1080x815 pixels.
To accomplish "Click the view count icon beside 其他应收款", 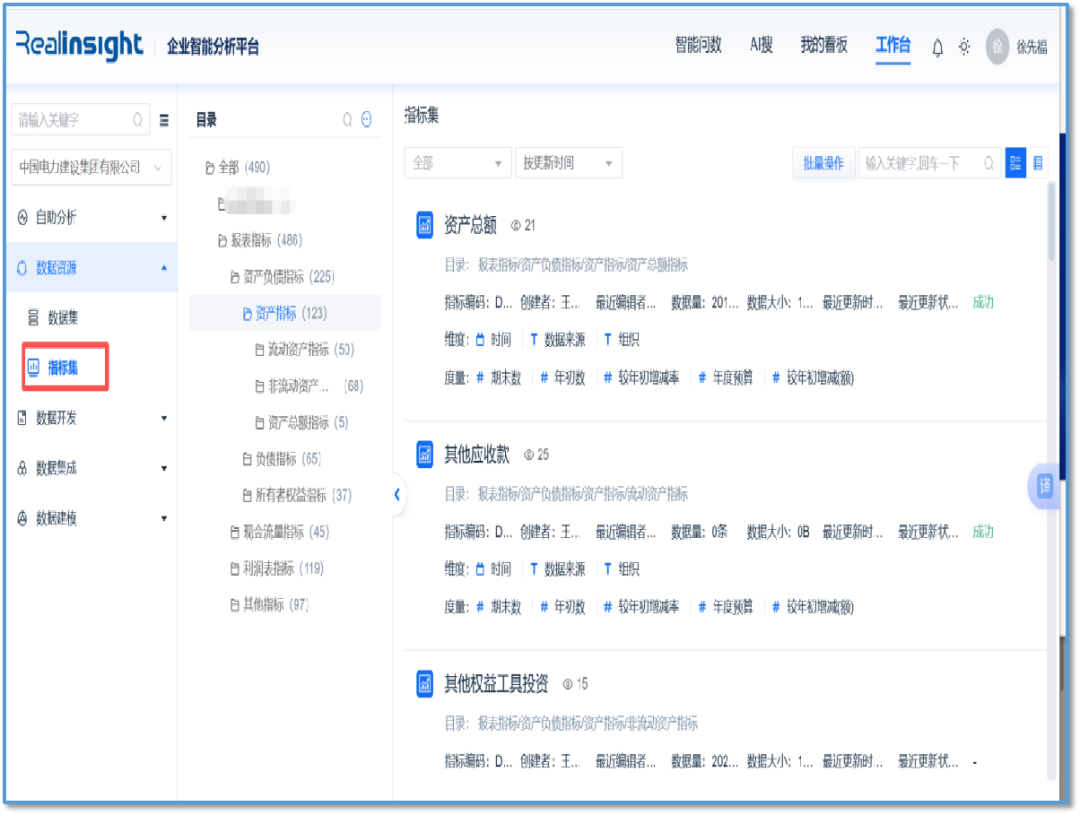I will tap(528, 455).
